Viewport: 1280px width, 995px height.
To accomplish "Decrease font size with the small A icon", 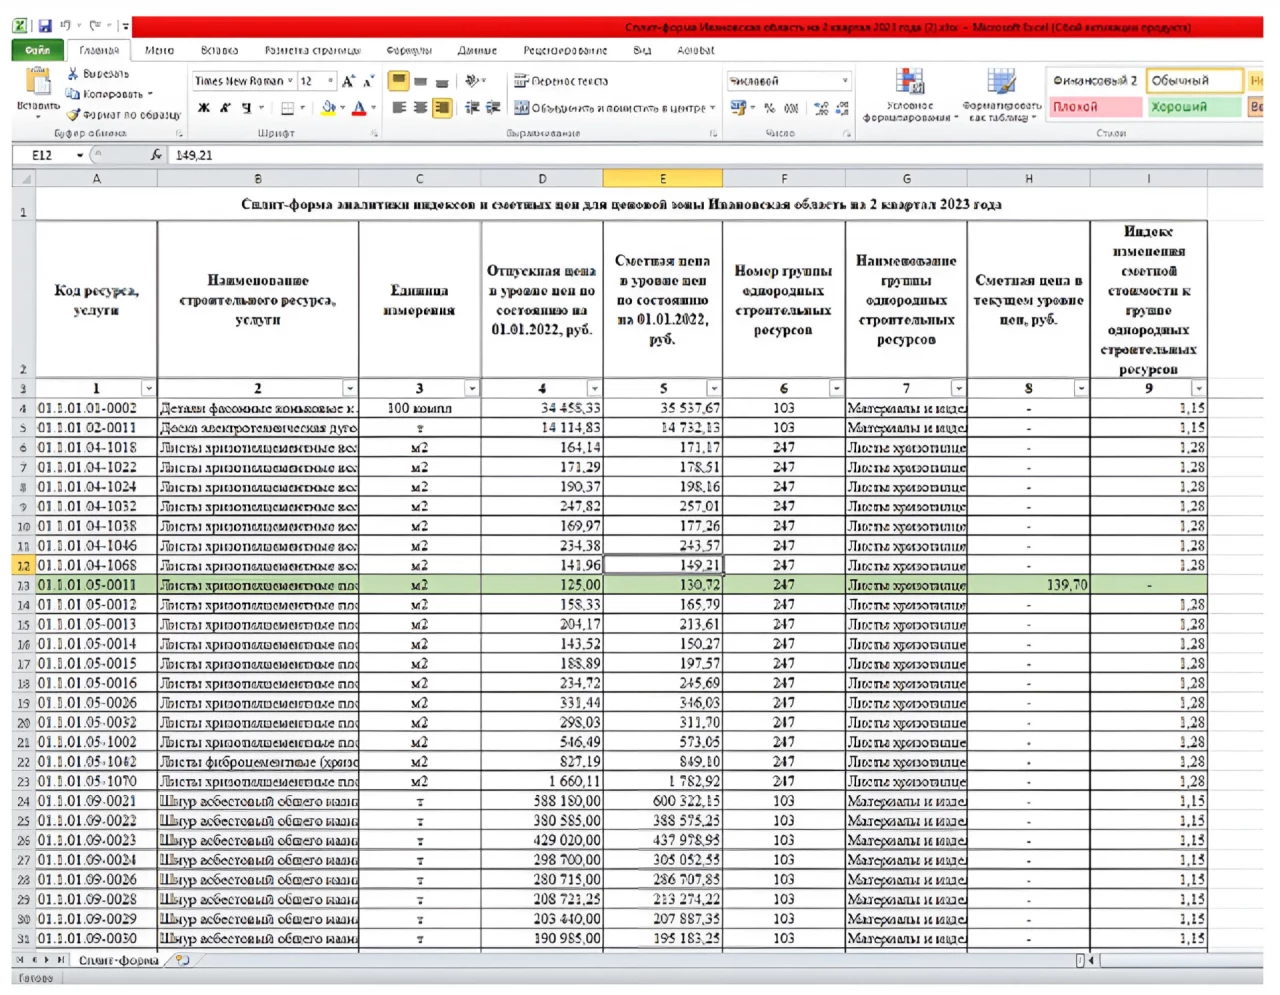I will coord(368,81).
